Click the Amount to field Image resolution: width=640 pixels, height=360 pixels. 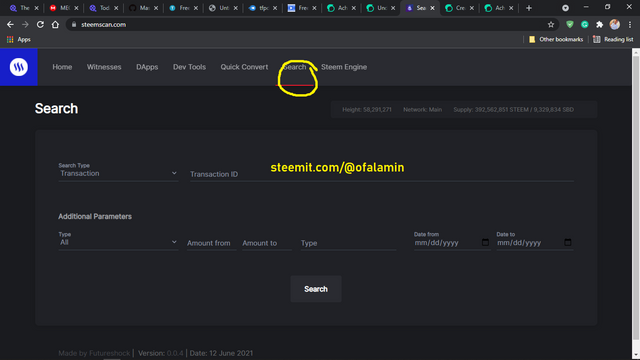pos(267,243)
